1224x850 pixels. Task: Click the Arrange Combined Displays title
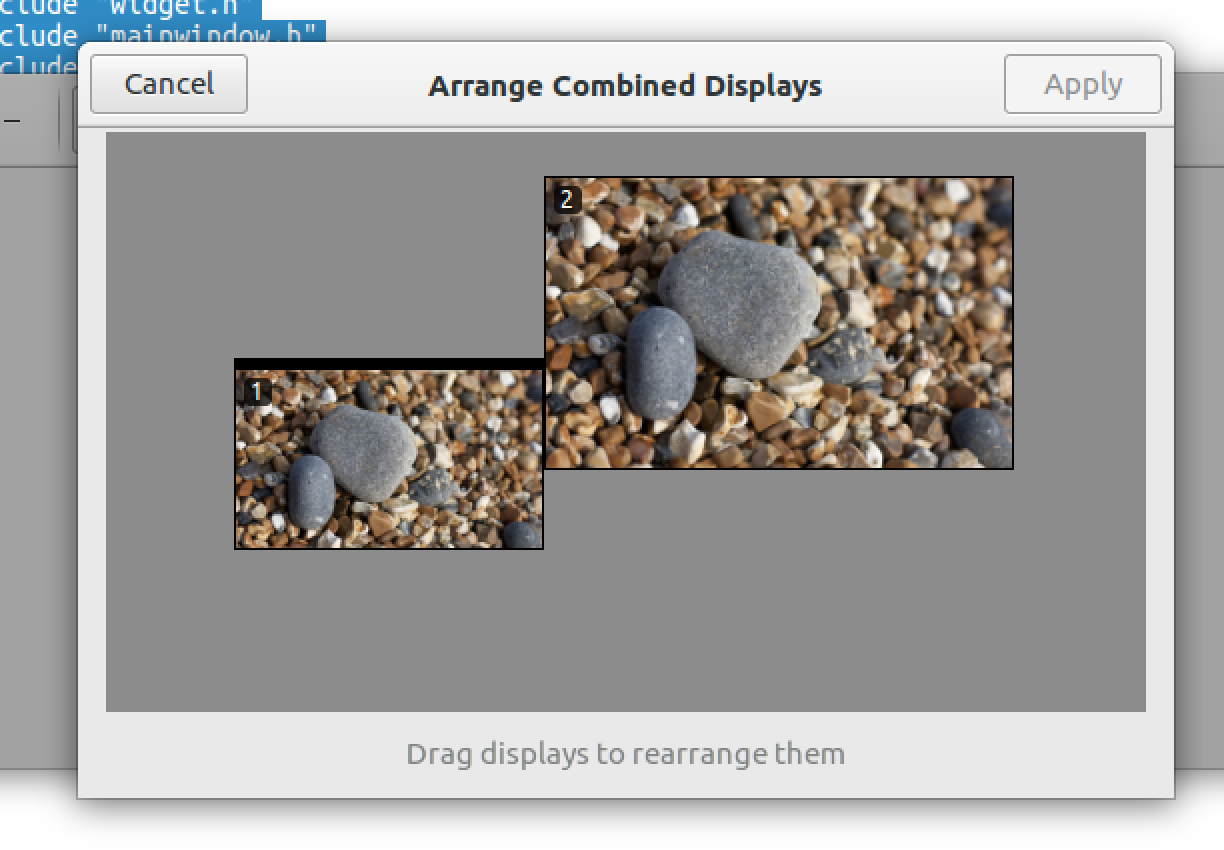coord(625,86)
